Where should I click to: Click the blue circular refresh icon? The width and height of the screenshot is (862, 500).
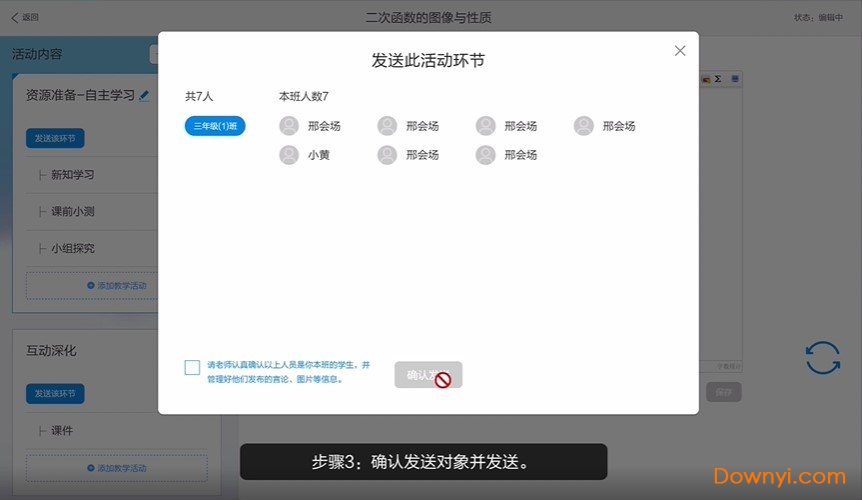(822, 358)
